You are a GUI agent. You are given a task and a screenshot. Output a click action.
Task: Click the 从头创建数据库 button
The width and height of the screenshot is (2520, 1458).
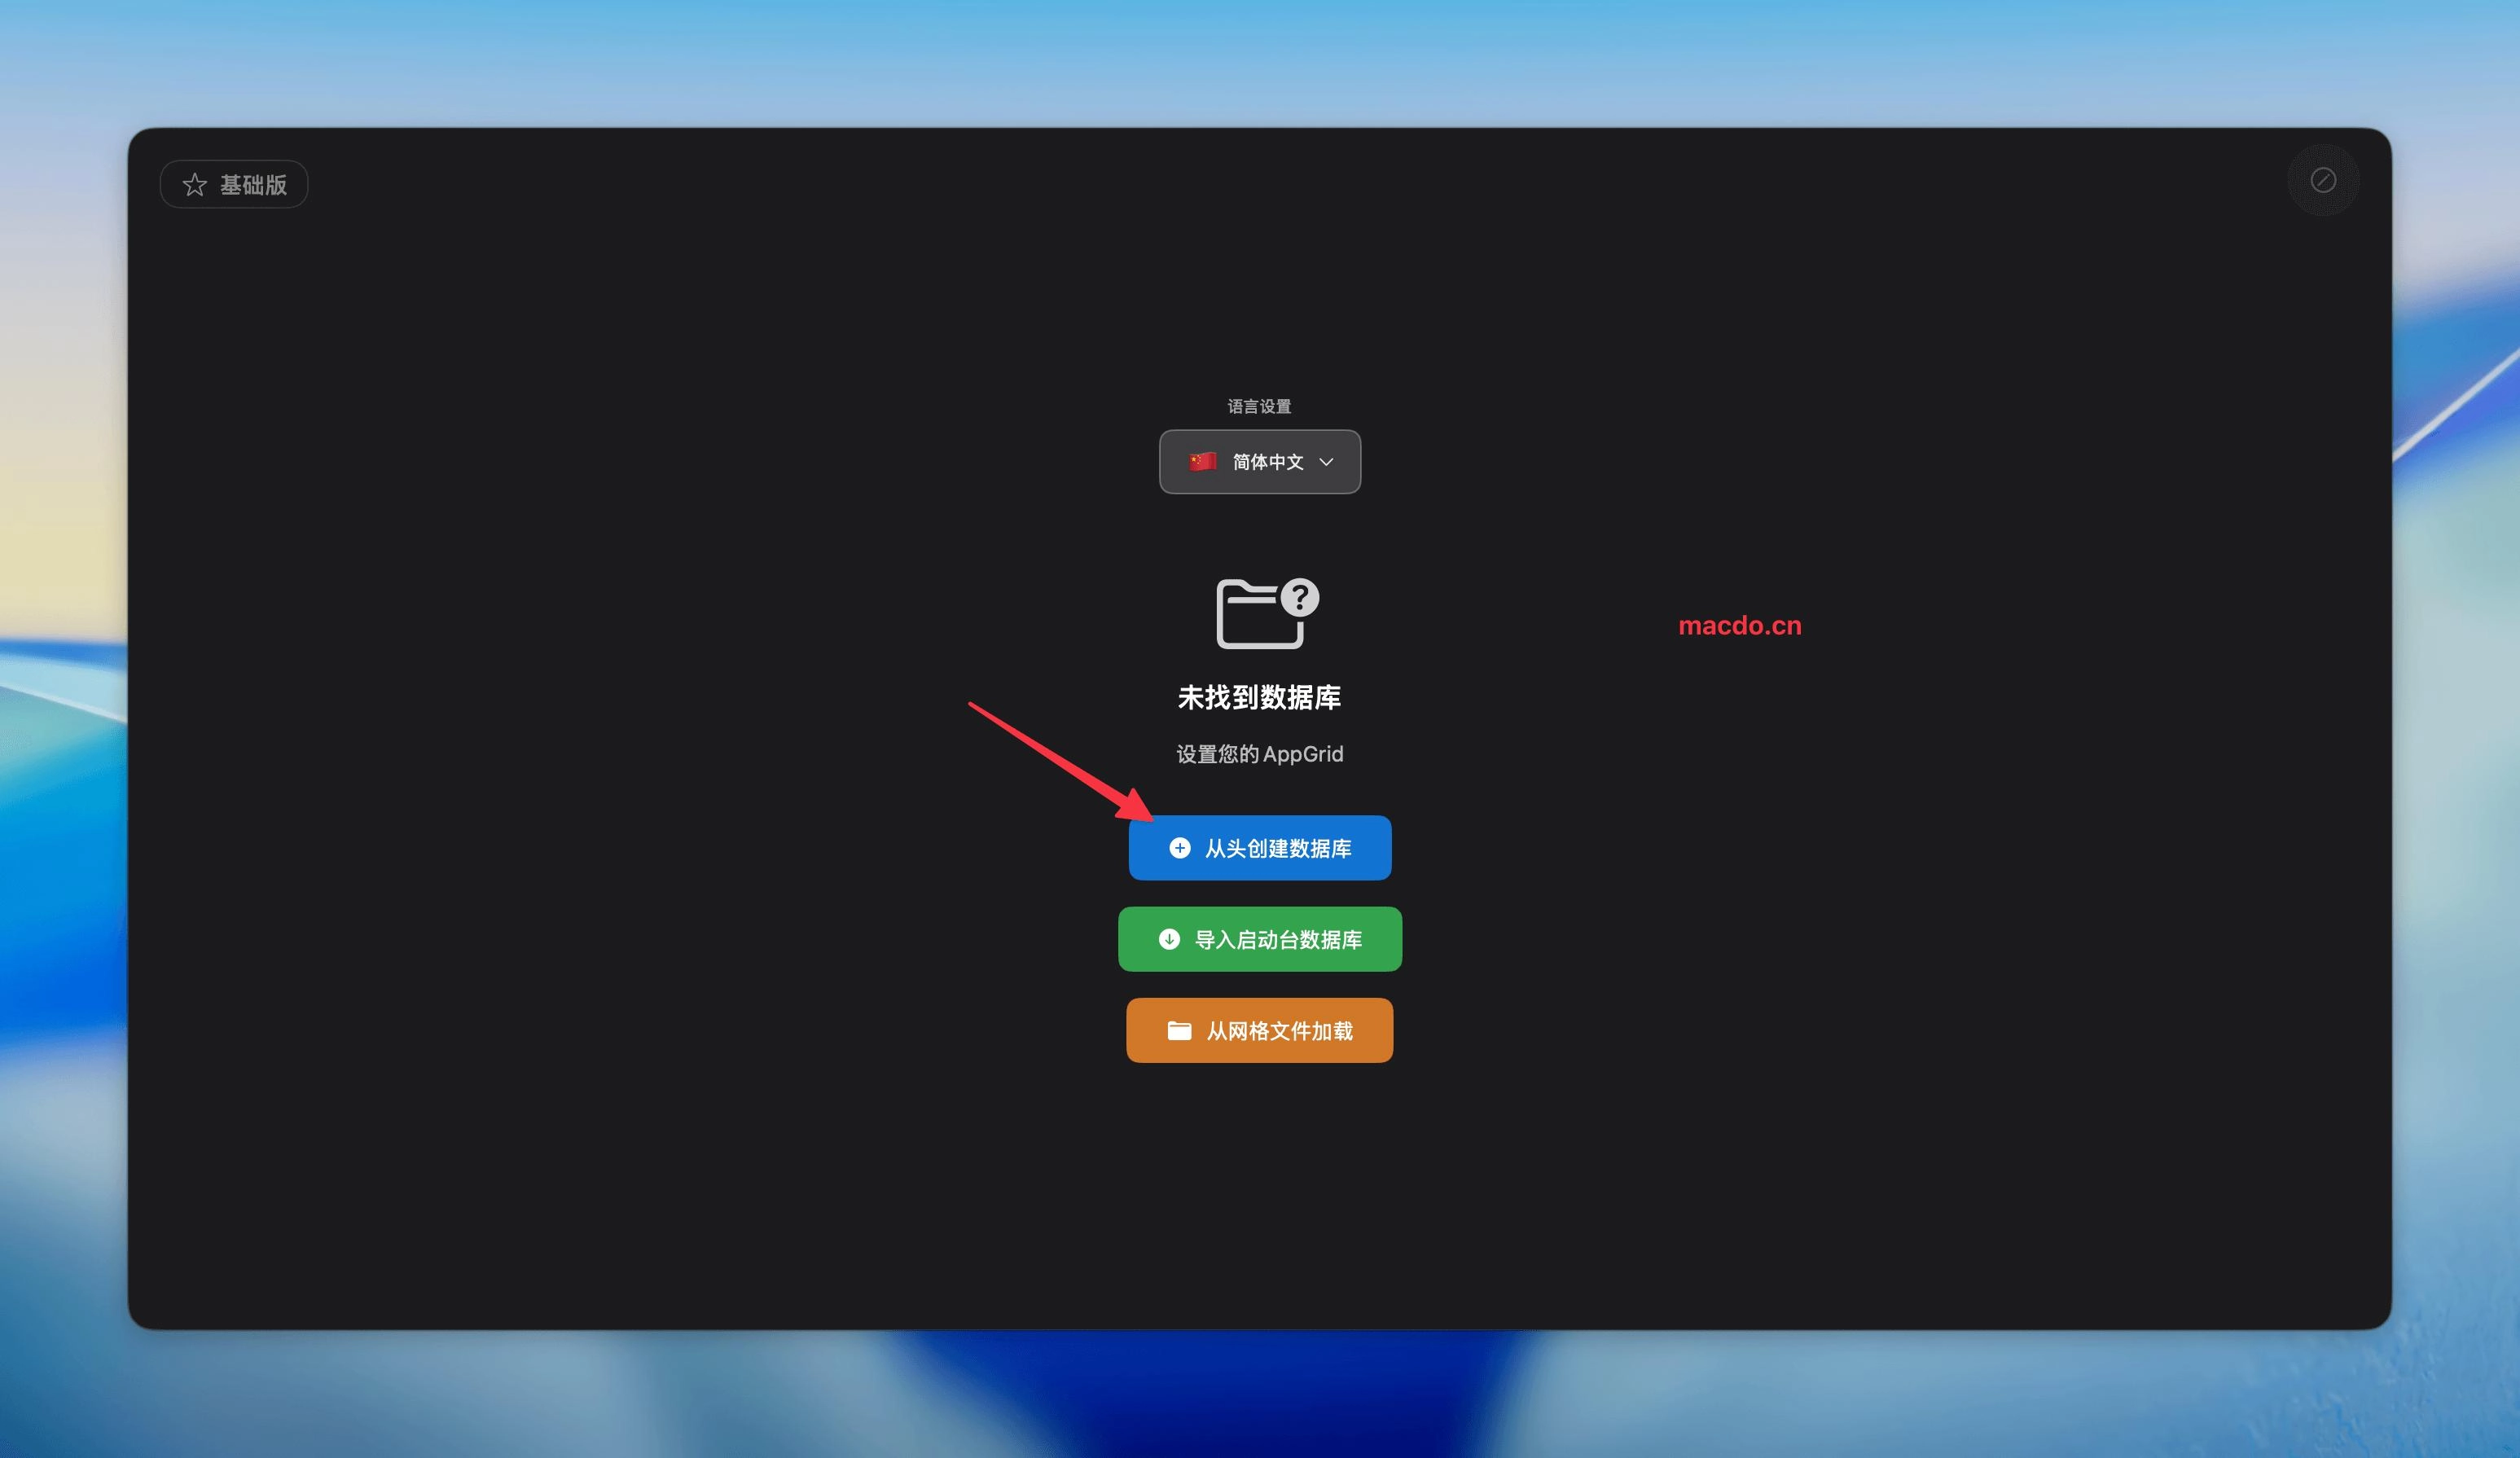[1260, 847]
